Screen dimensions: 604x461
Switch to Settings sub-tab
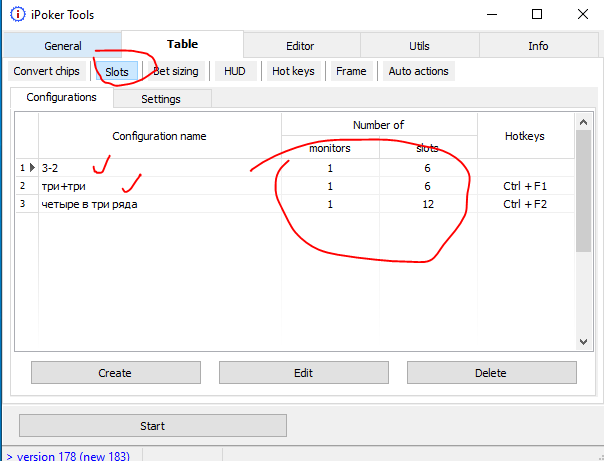[x=161, y=99]
